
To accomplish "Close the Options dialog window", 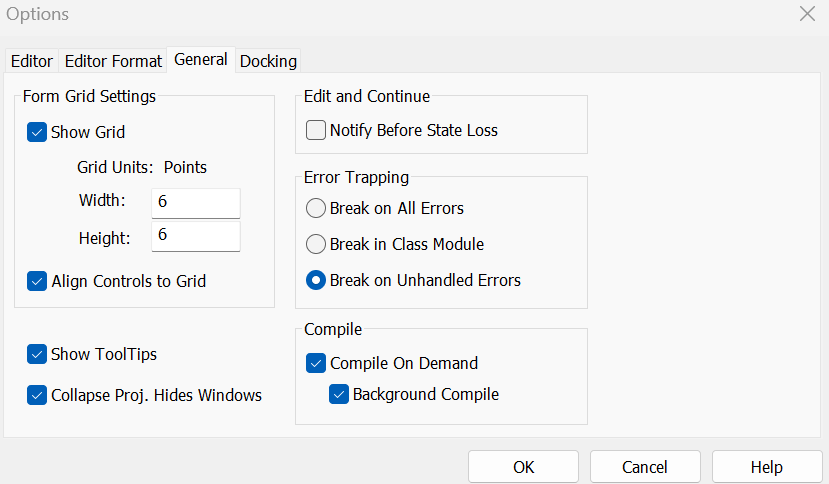I will [x=807, y=14].
